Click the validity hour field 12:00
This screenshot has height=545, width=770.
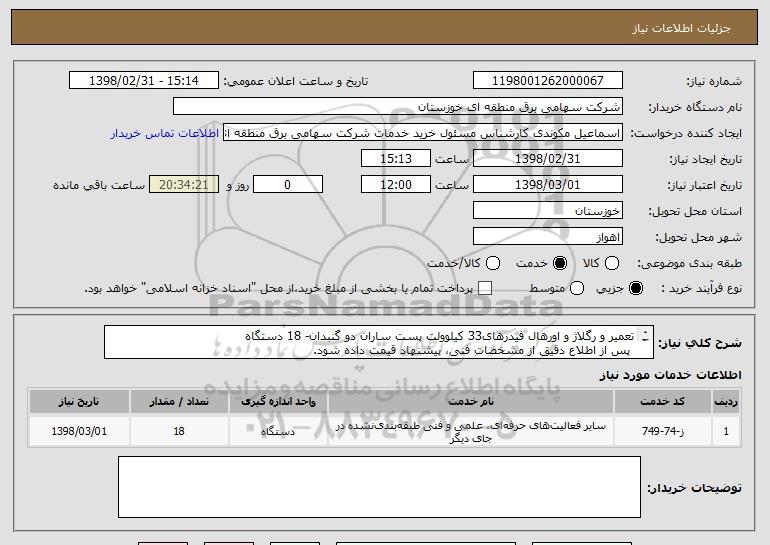point(397,184)
